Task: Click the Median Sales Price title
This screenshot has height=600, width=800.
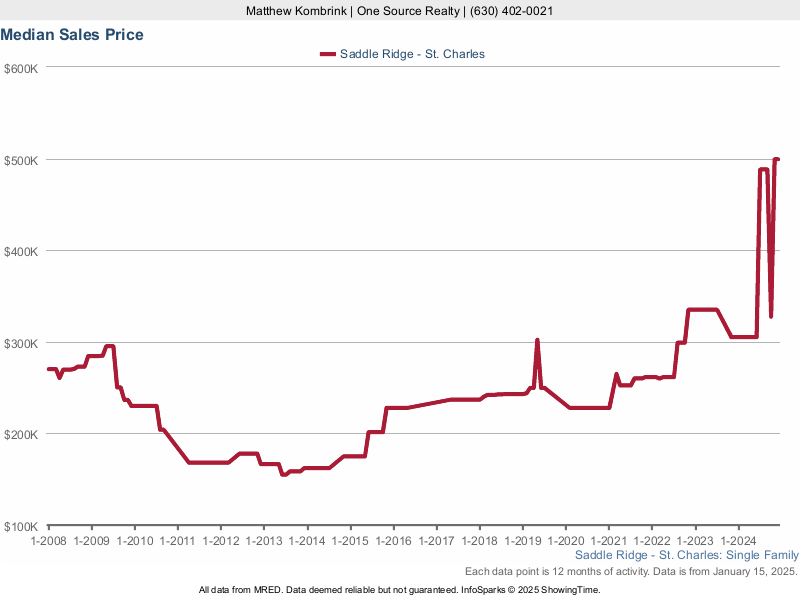Action: [x=72, y=35]
